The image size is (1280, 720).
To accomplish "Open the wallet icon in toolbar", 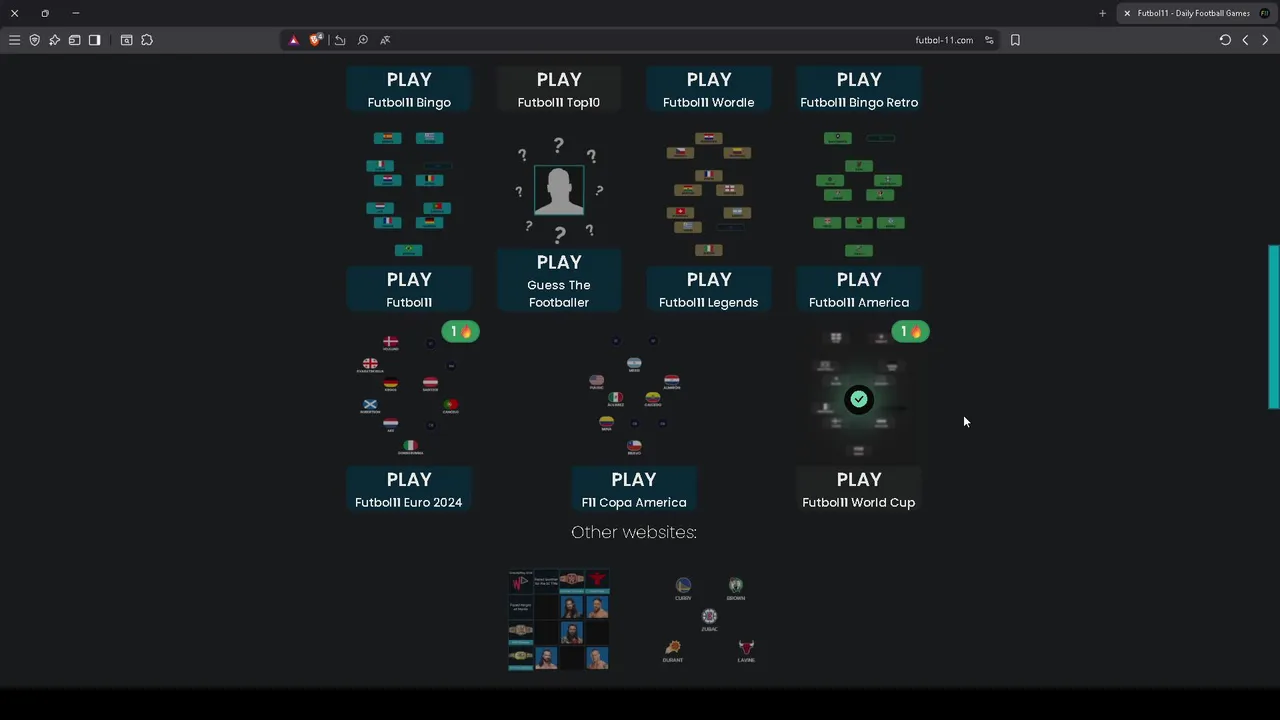I will [74, 40].
